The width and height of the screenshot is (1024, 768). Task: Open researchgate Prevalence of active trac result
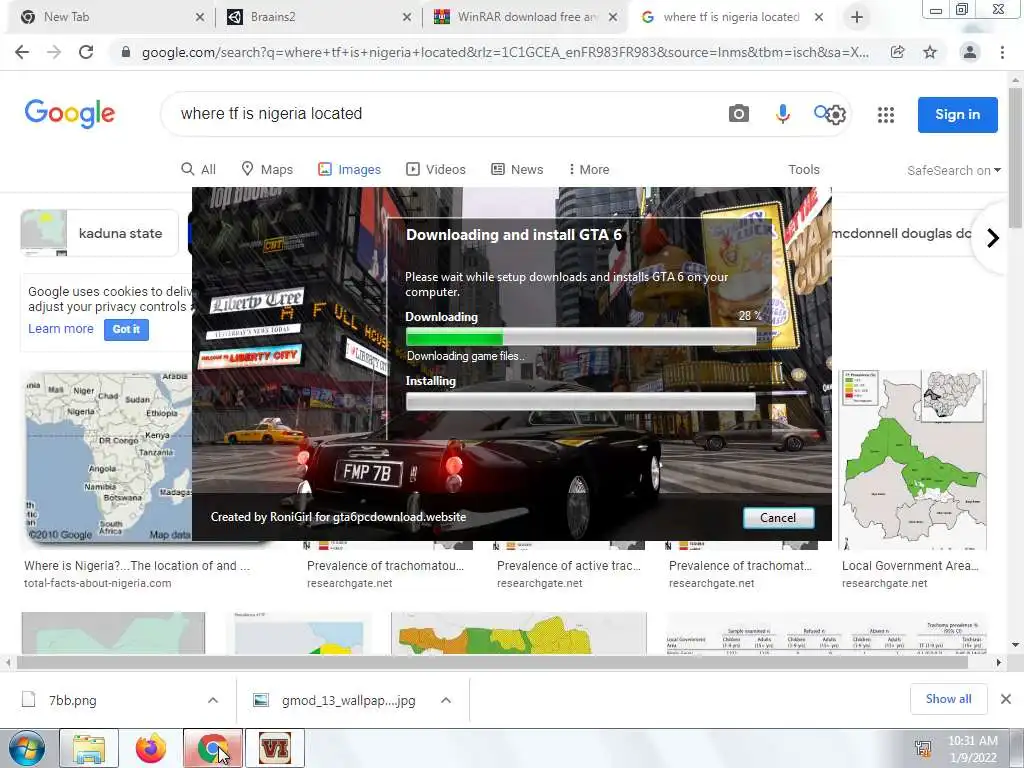[x=569, y=566]
